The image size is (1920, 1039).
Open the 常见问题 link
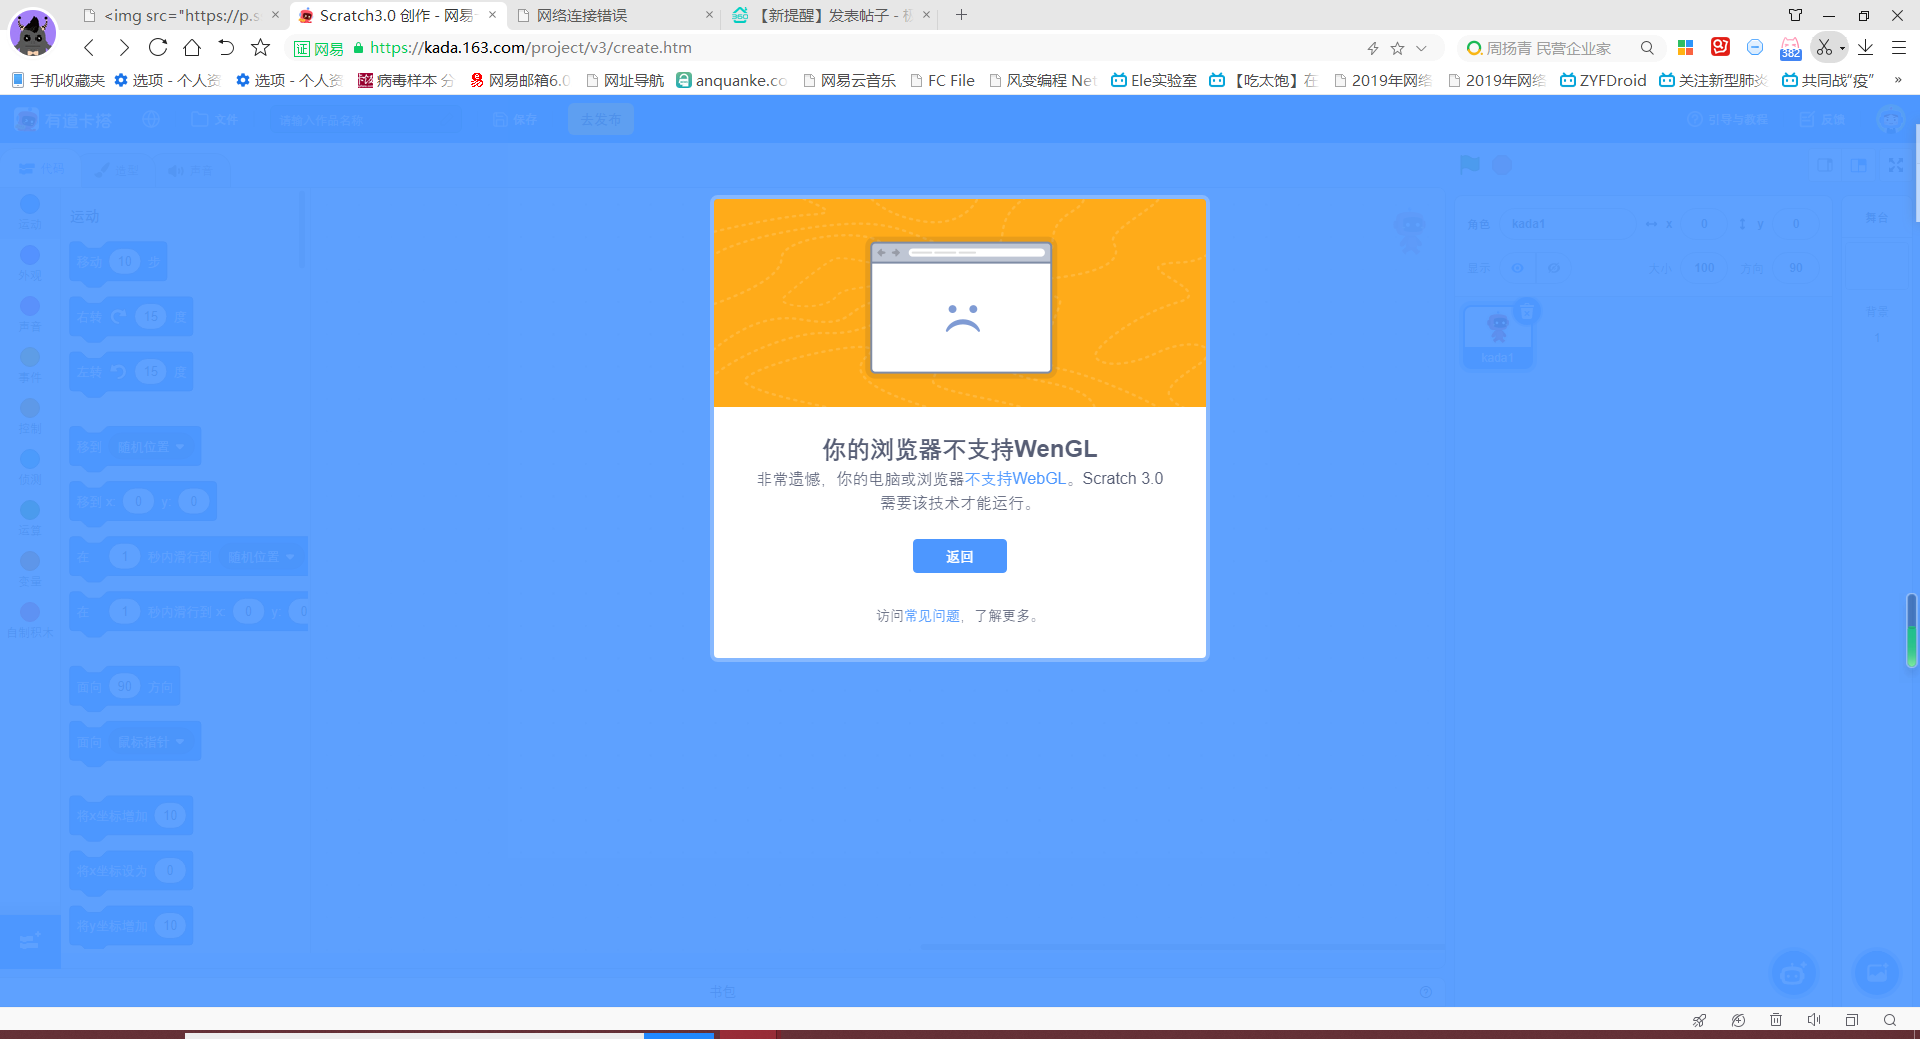click(x=932, y=616)
